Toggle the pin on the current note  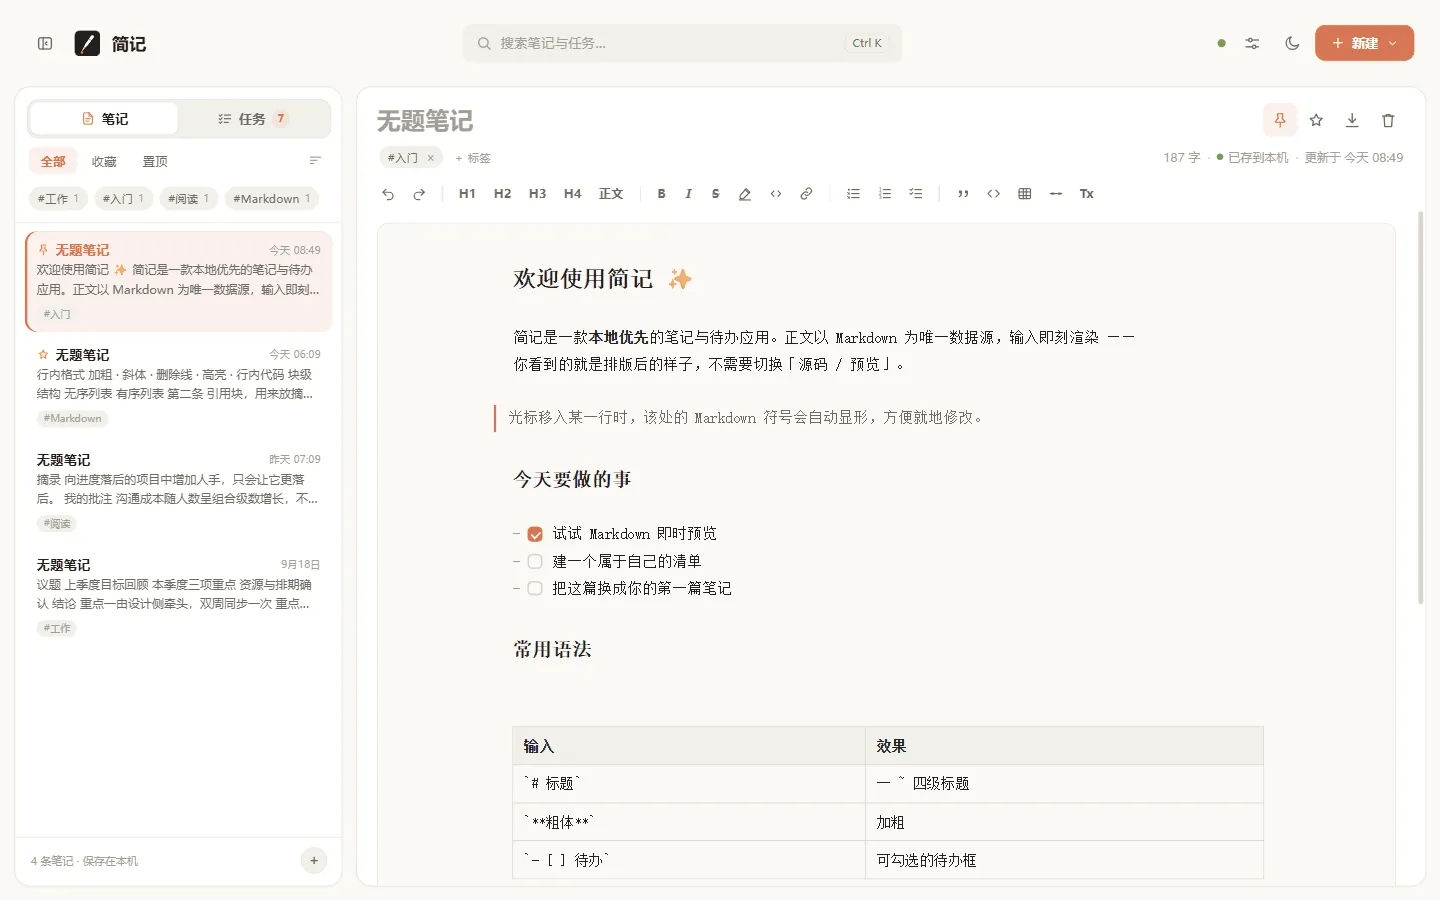tap(1280, 120)
